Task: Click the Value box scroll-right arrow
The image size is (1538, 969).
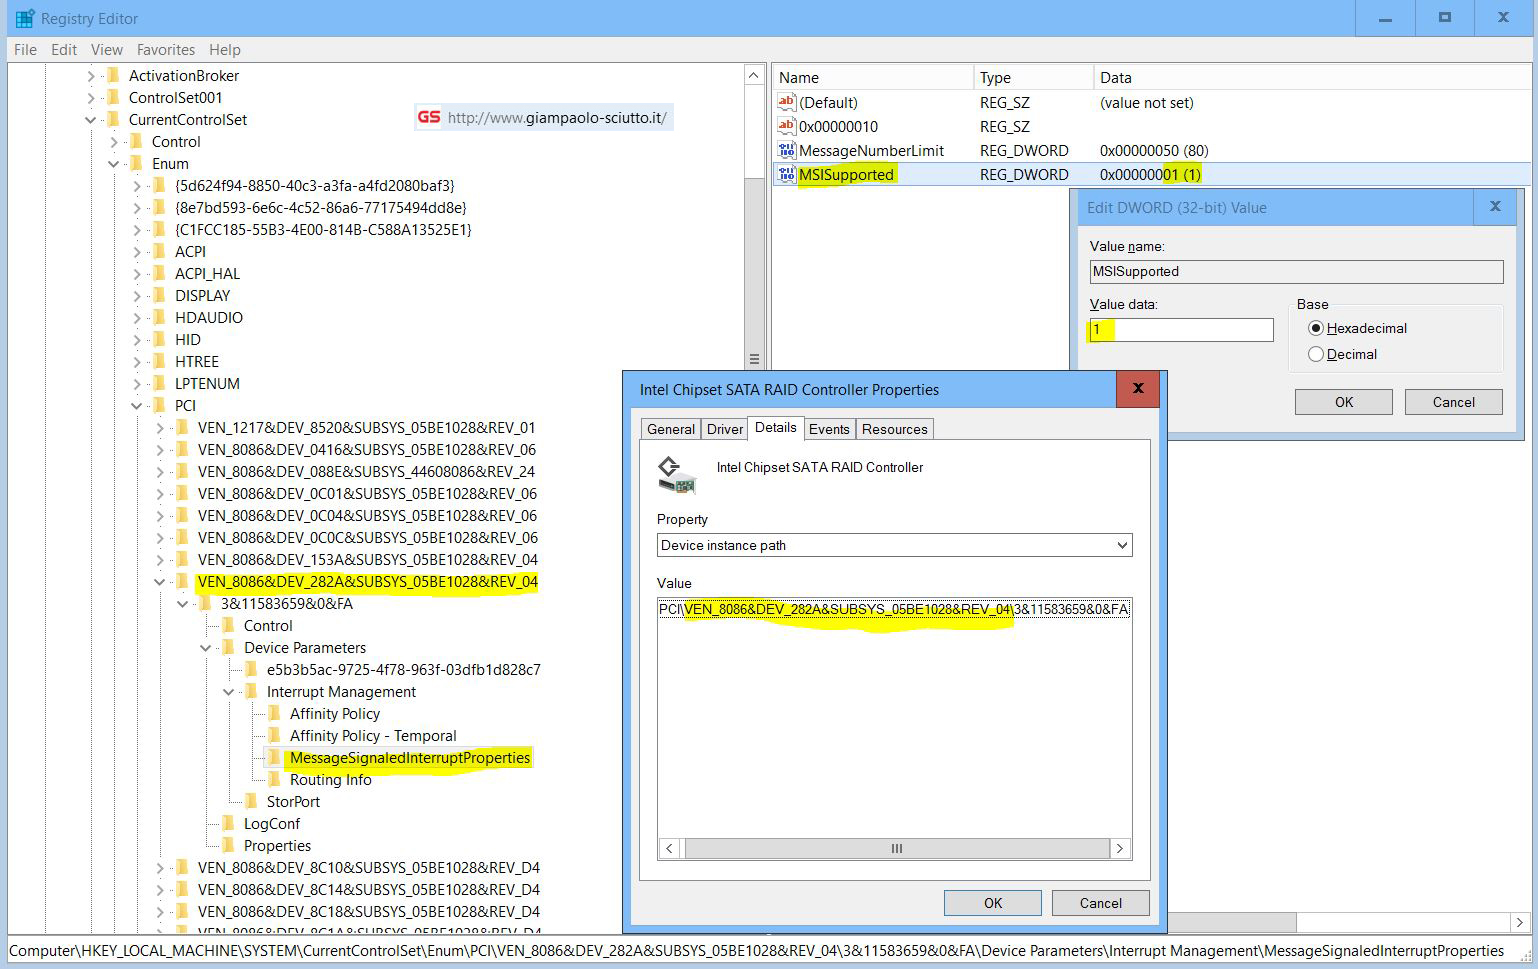Action: 1120,848
